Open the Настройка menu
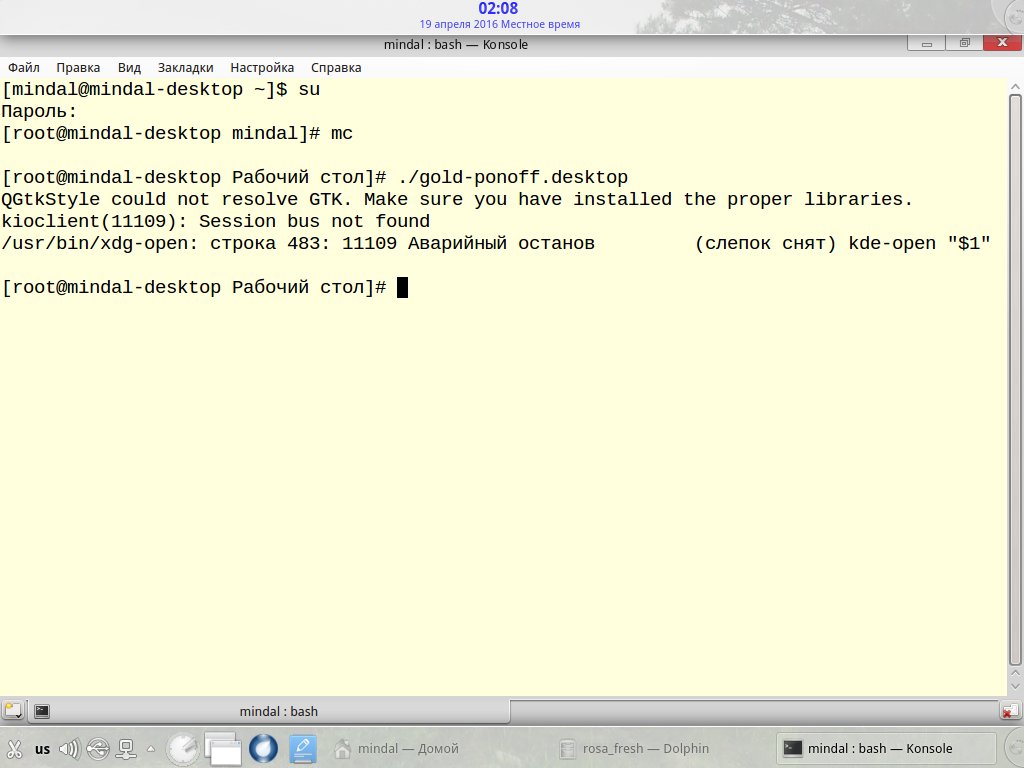Screen dimensions: 1024x768 [262, 67]
